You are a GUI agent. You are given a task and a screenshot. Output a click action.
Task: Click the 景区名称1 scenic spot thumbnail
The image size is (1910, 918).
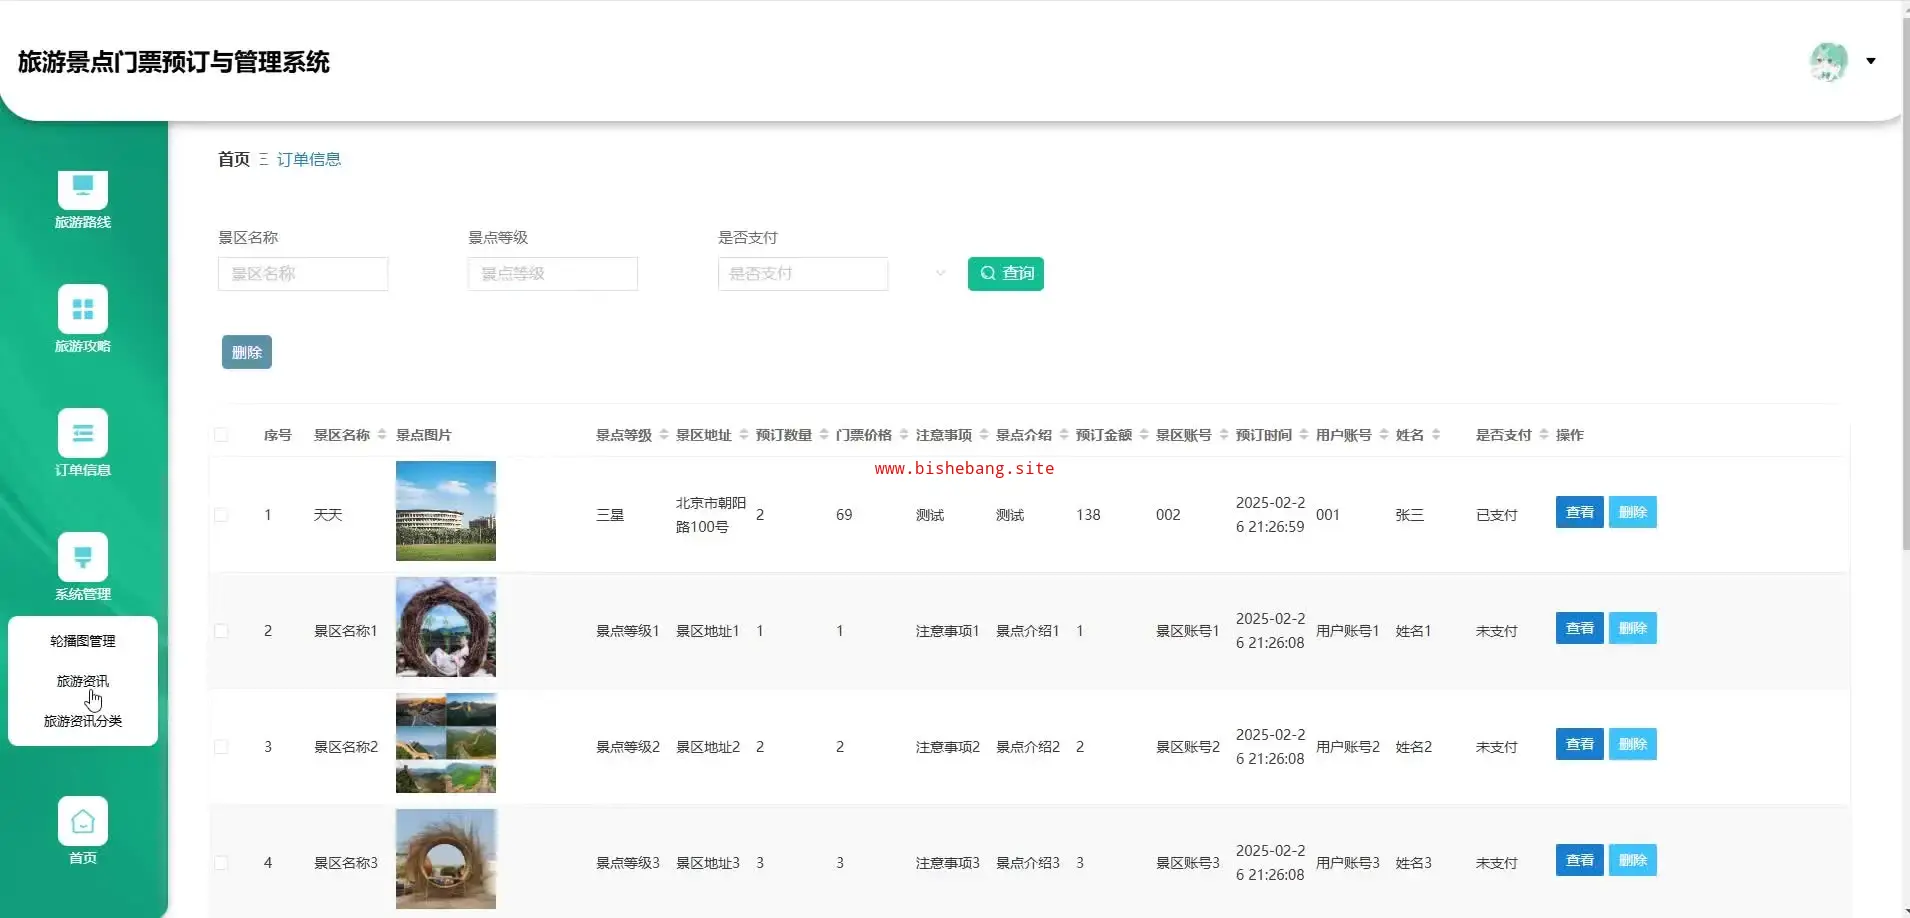click(446, 627)
